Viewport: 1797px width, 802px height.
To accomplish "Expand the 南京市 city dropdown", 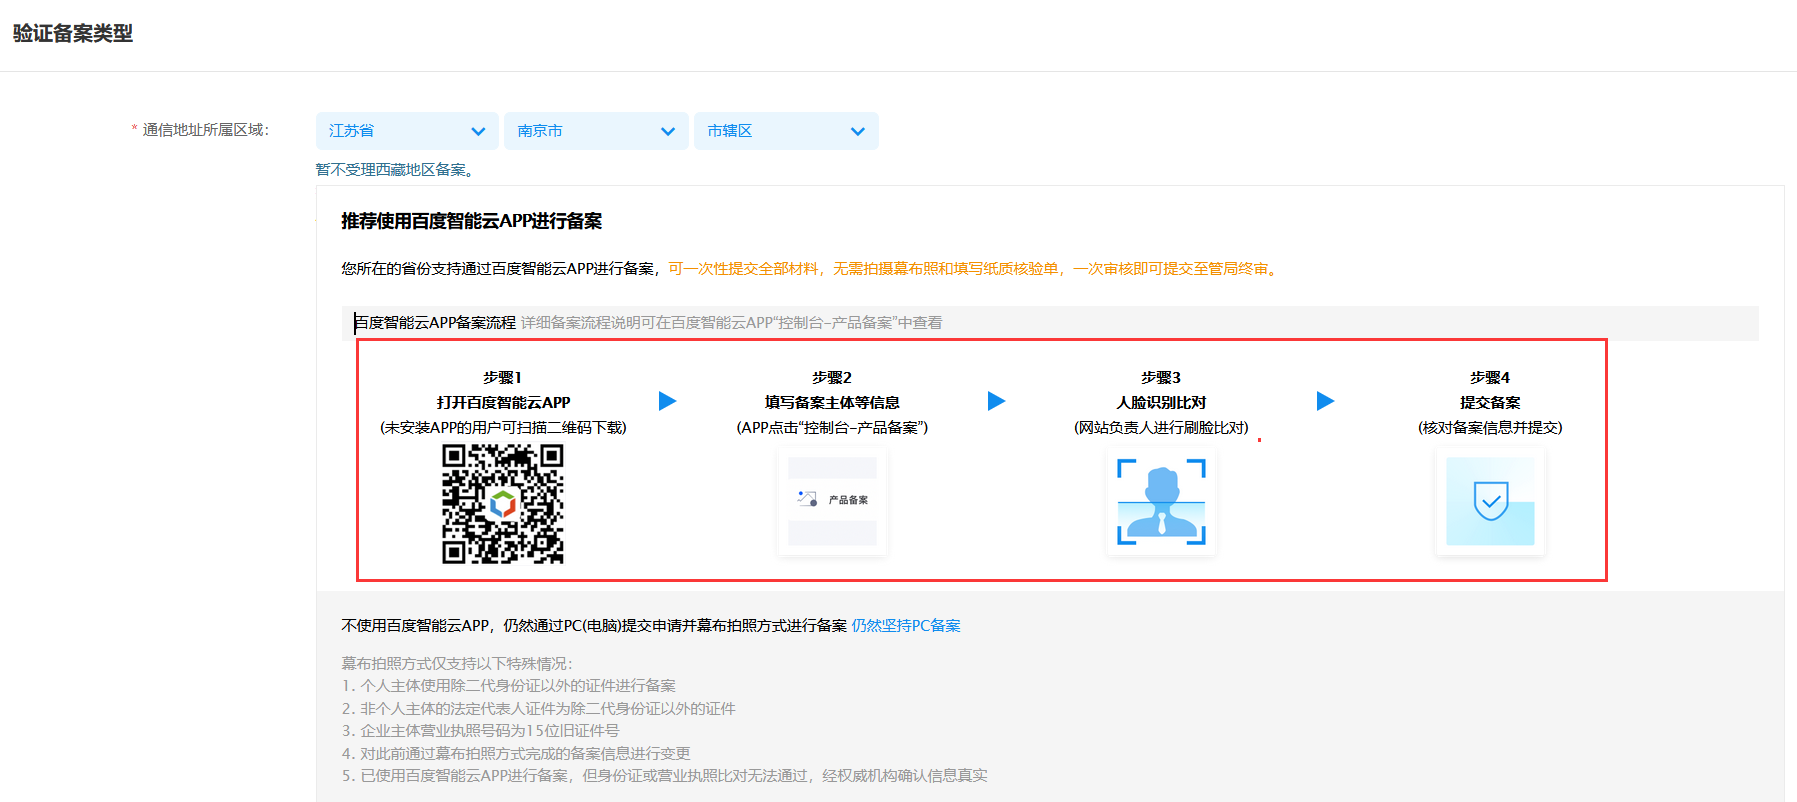I will tap(595, 131).
